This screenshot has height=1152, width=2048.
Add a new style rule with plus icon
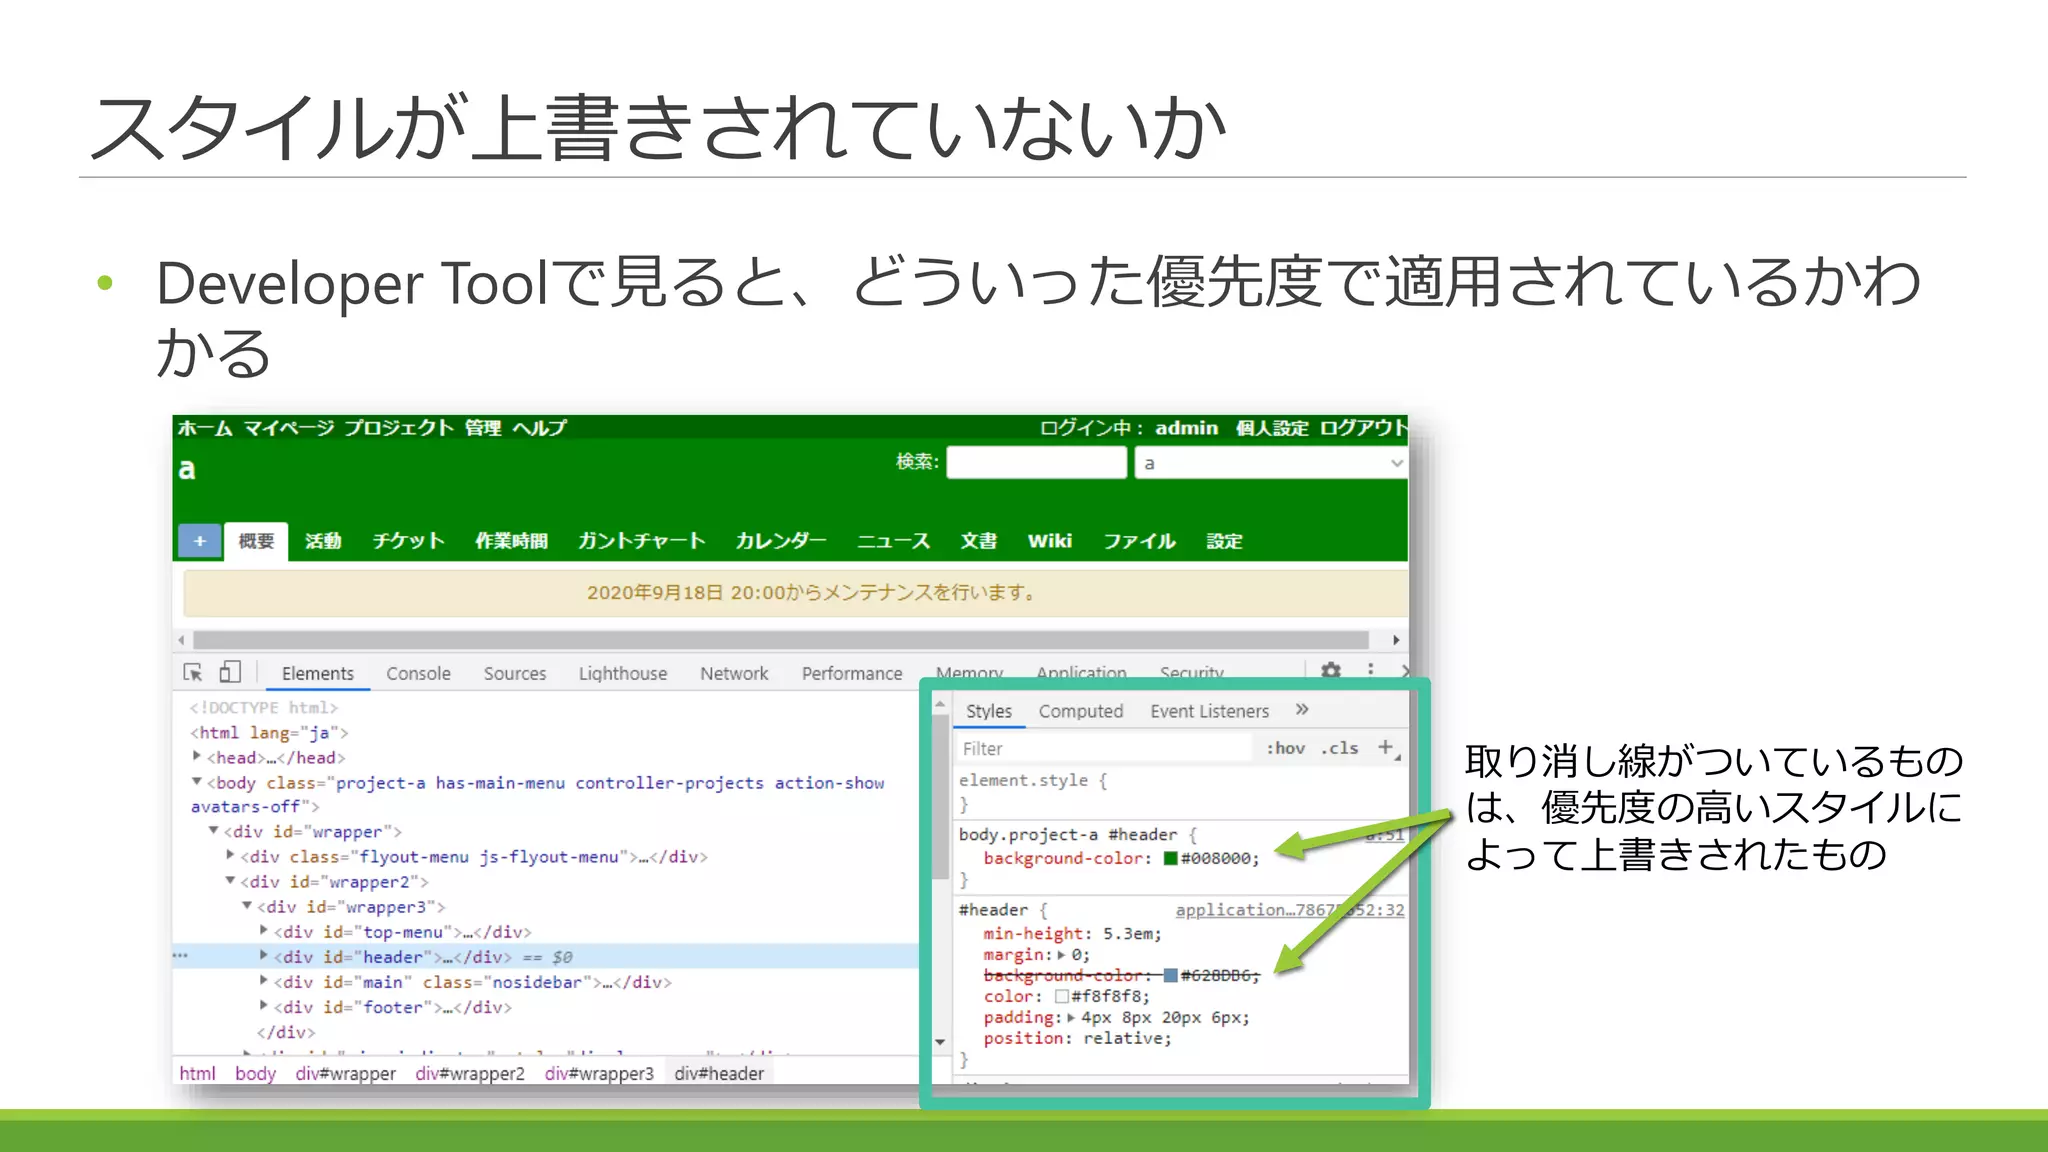tap(1386, 747)
